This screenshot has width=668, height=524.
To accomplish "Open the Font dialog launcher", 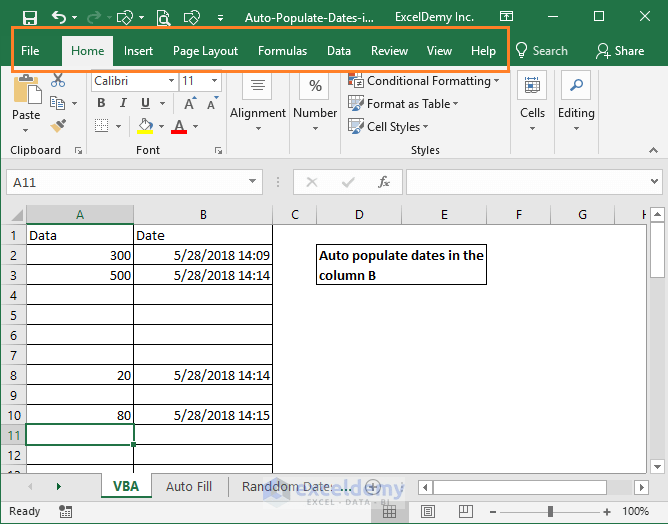I will (218, 150).
